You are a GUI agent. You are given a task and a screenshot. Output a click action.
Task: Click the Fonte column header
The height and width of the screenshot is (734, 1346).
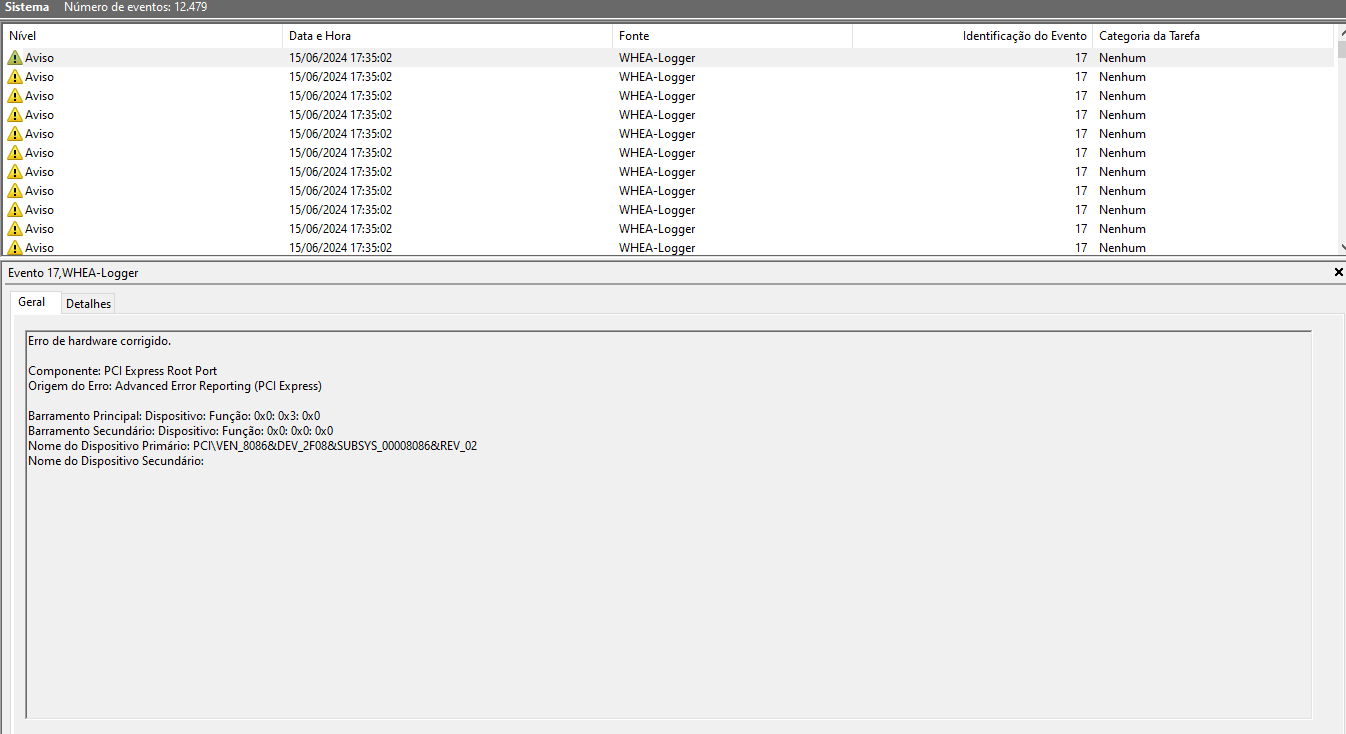[732, 36]
